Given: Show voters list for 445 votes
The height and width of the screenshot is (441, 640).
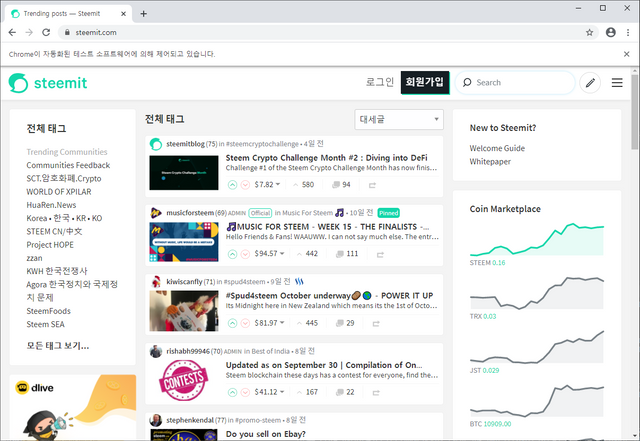Looking at the screenshot, I should click(307, 323).
